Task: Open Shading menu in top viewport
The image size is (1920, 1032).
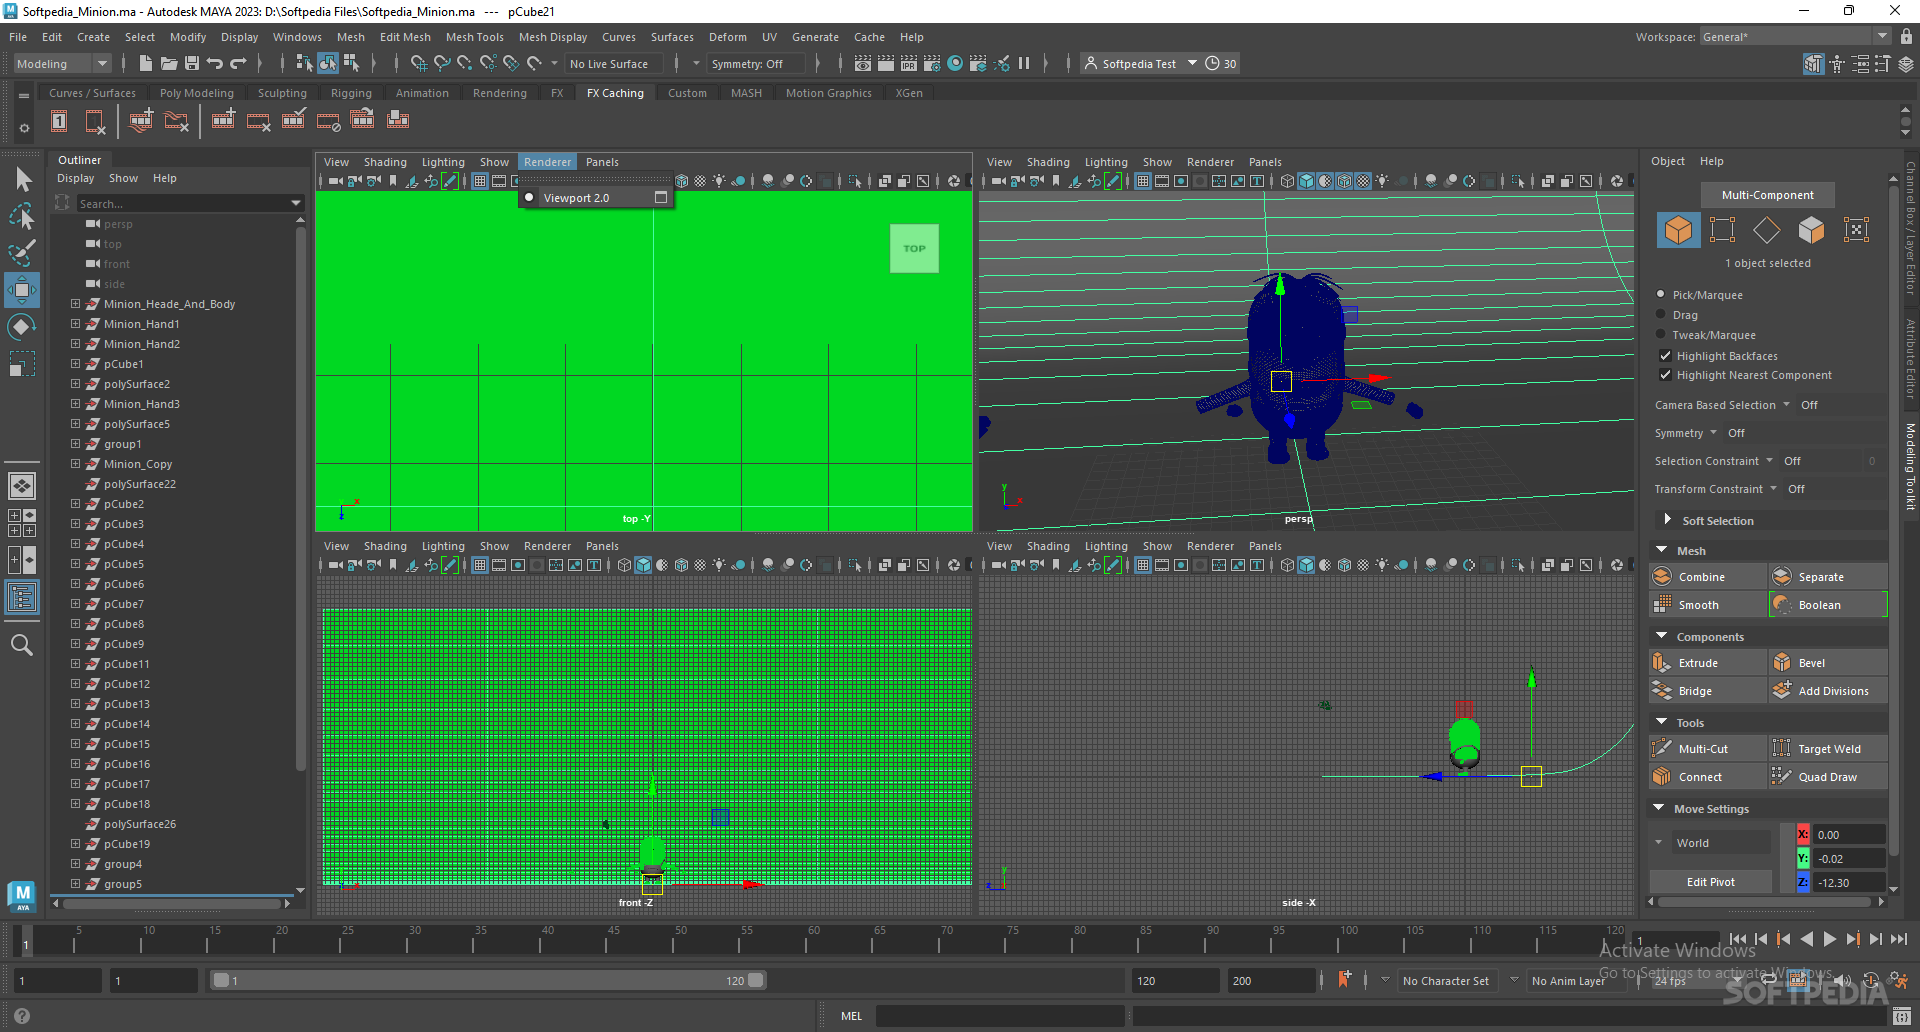Action: (x=385, y=162)
